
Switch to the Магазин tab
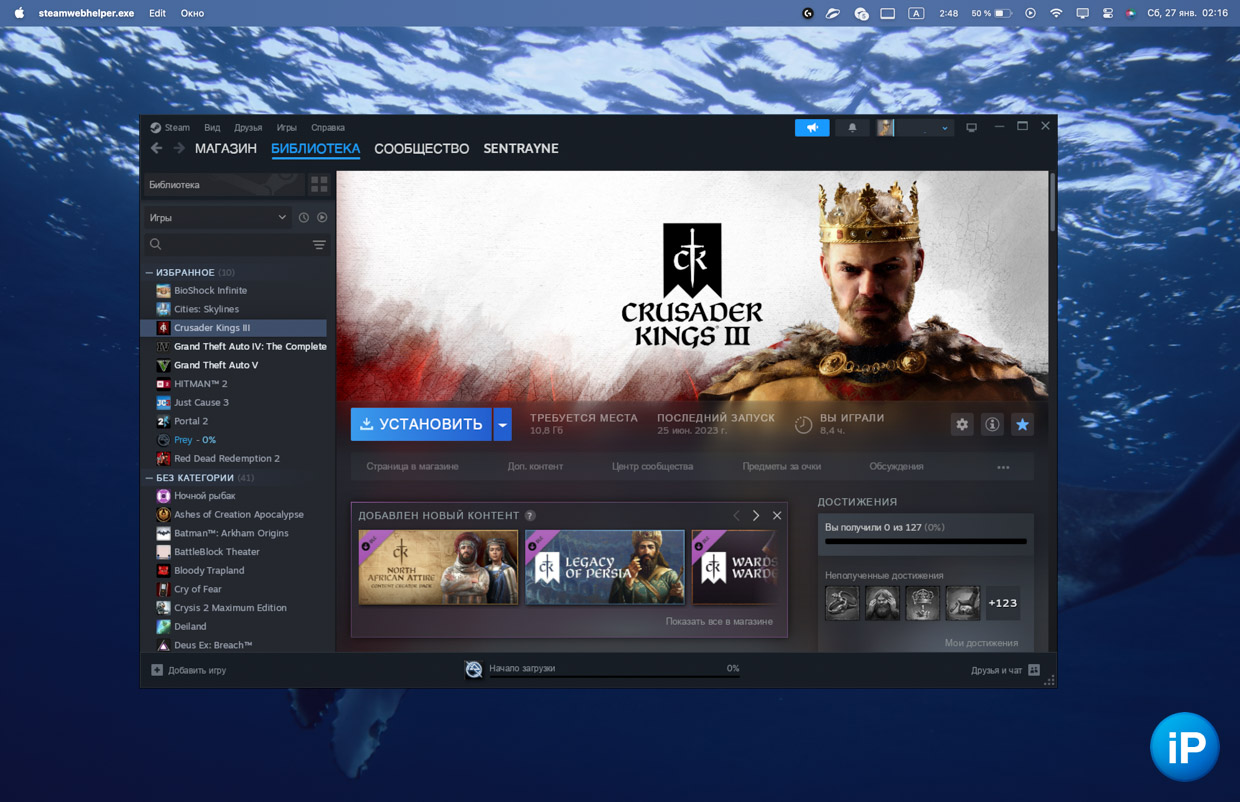click(x=226, y=148)
